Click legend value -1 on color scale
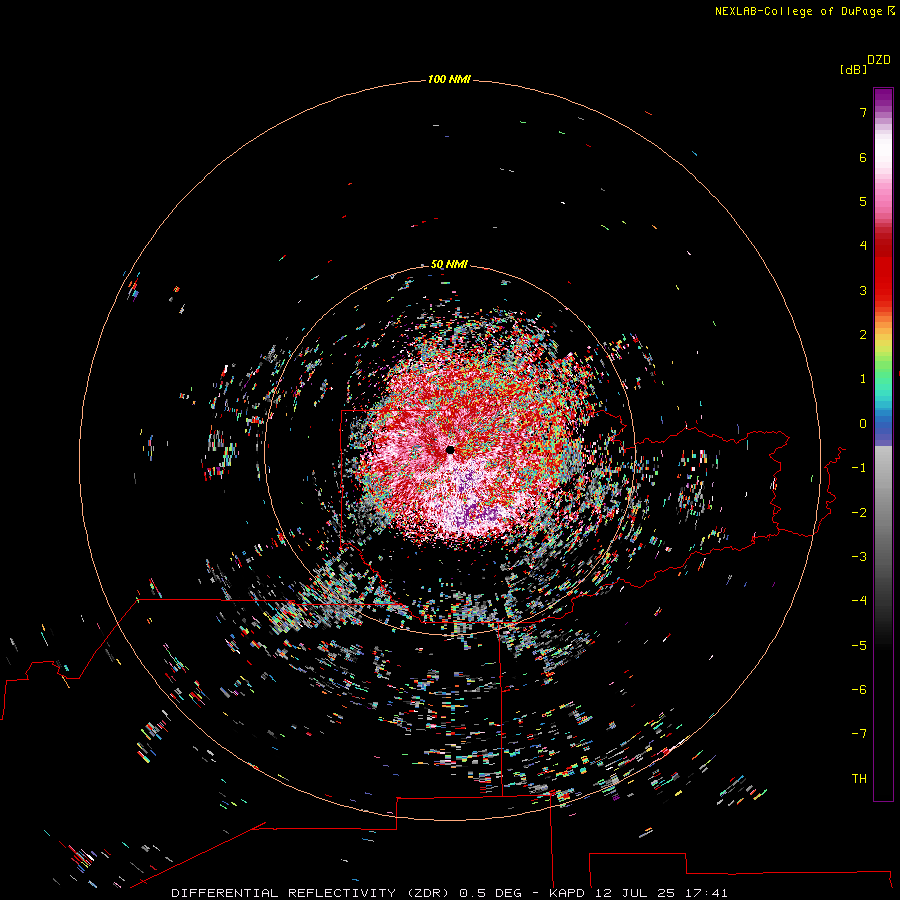This screenshot has width=900, height=900. 859,468
